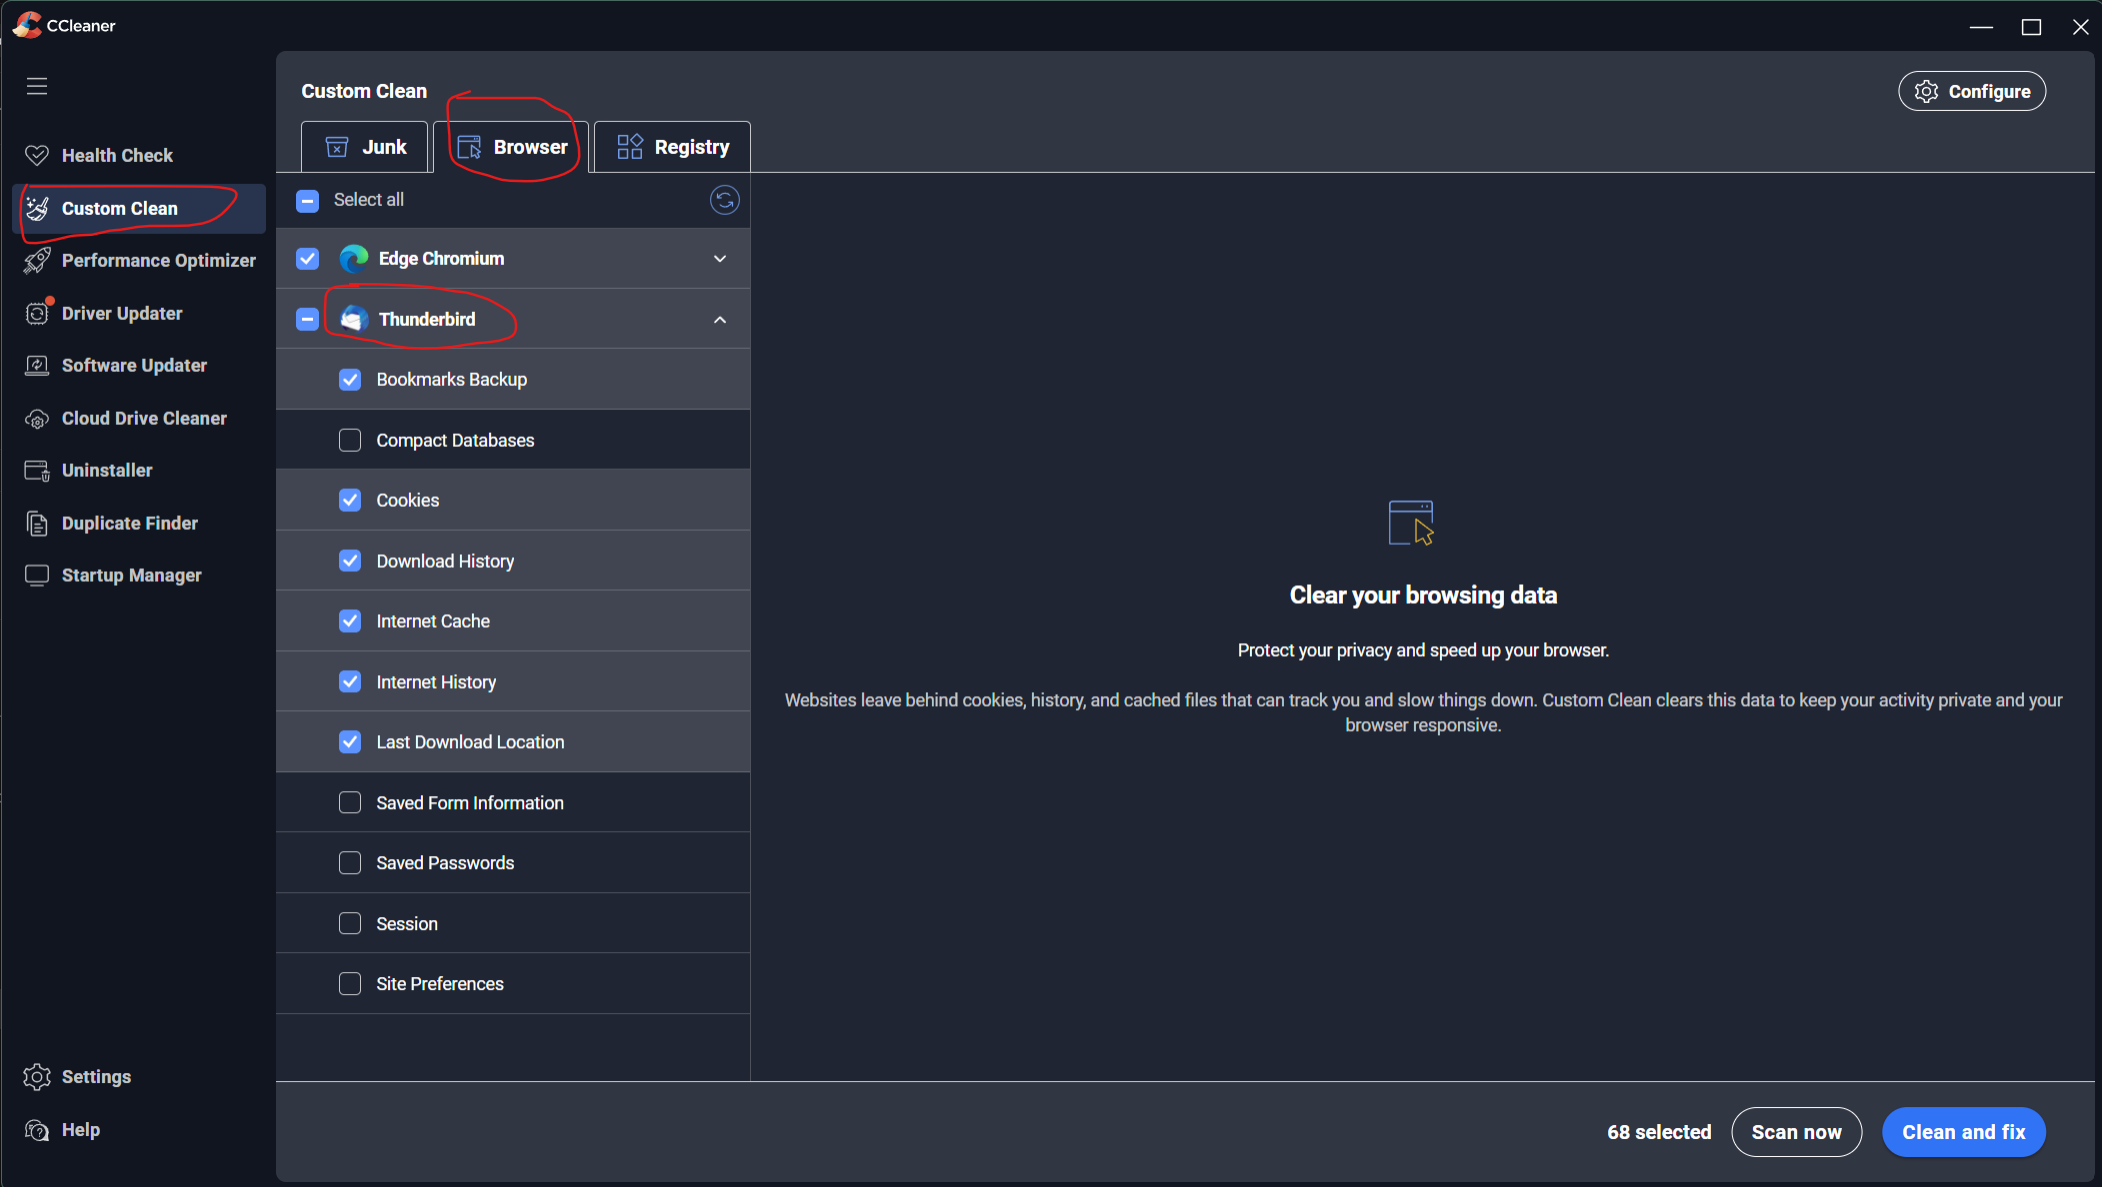Click the Software Updater icon
The width and height of the screenshot is (2102, 1187).
37,365
